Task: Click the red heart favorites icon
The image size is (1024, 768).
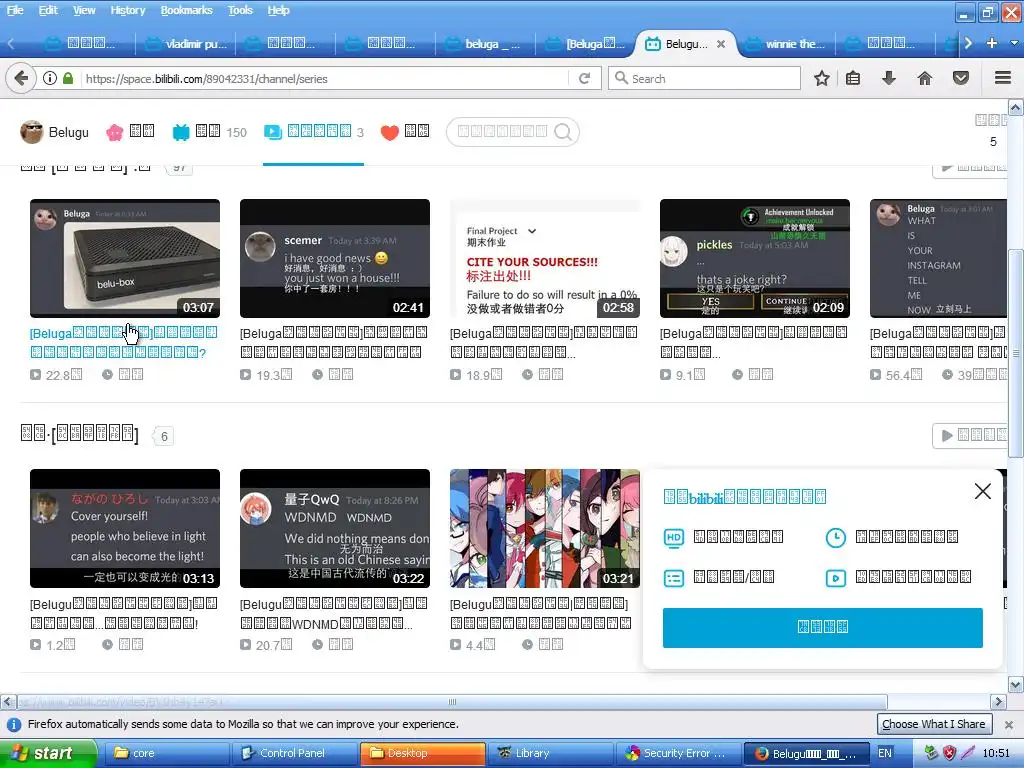Action: pos(390,133)
